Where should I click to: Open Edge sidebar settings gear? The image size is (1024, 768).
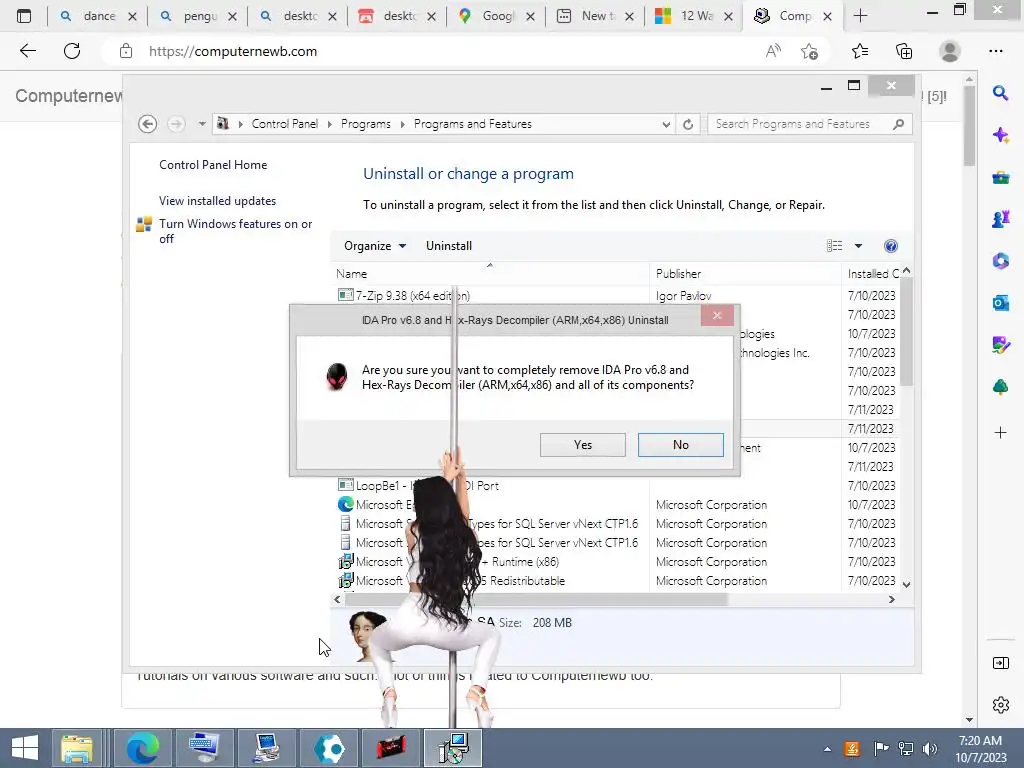[x=1000, y=705]
